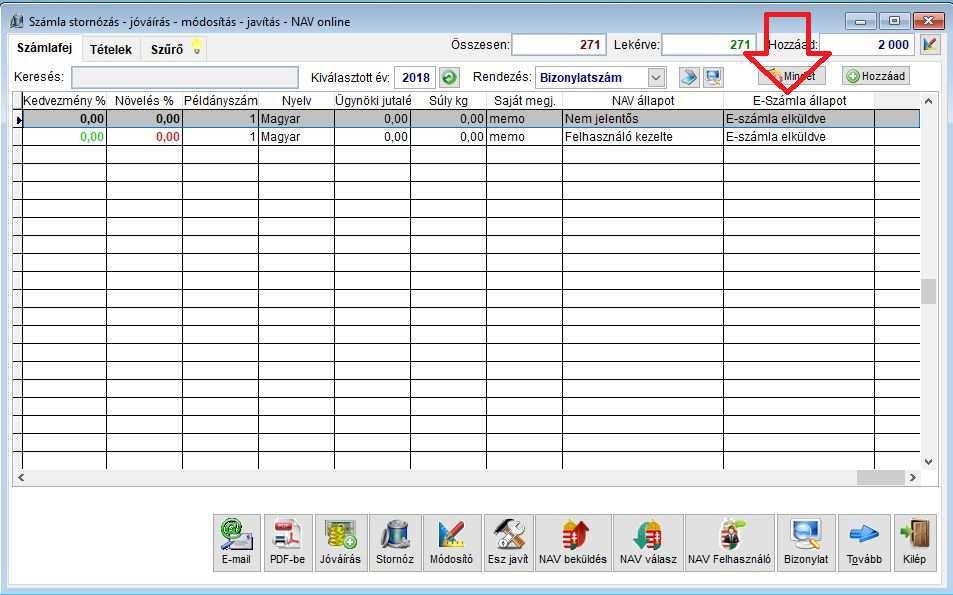Click E-számla elküldve in the Felhasználó kezelte row
953x595 pixels.
tap(799, 137)
